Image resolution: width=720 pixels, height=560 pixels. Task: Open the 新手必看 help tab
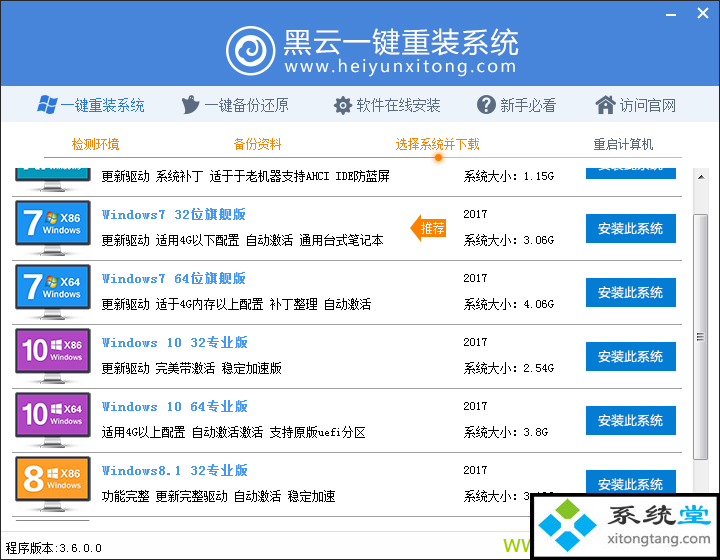pos(516,106)
